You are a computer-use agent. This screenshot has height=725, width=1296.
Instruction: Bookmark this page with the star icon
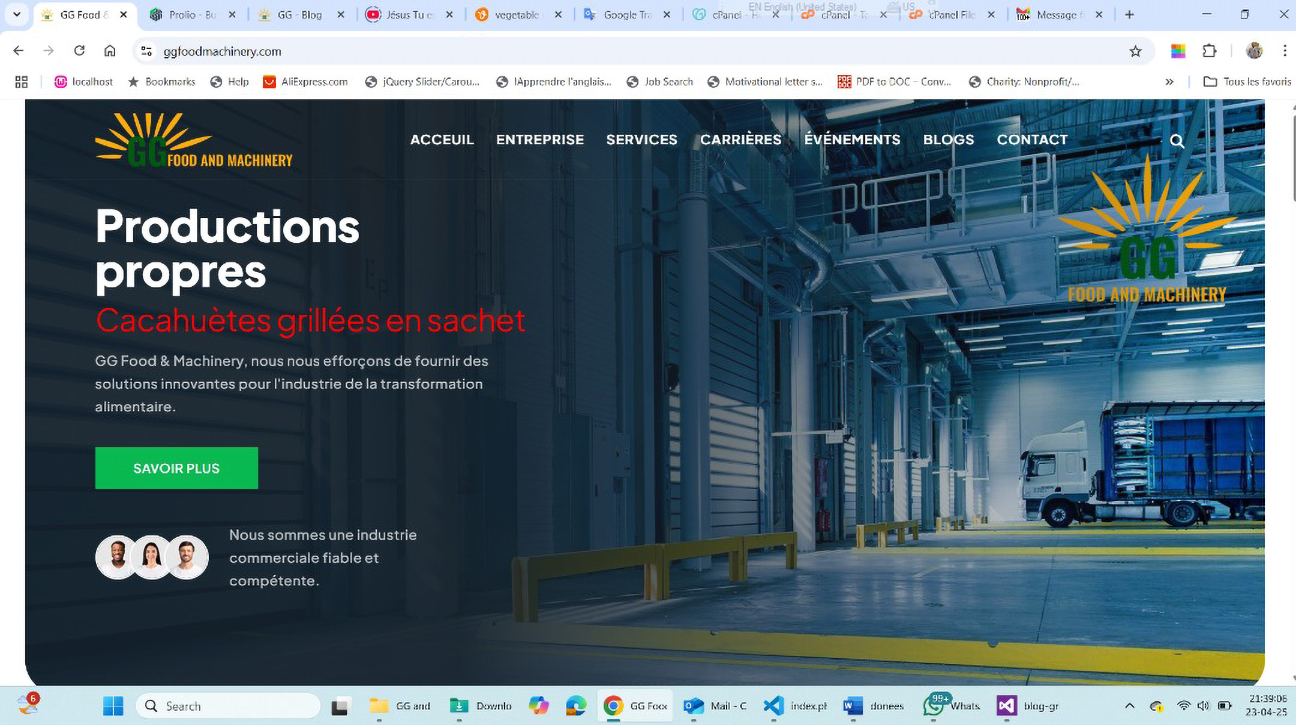coord(1135,51)
